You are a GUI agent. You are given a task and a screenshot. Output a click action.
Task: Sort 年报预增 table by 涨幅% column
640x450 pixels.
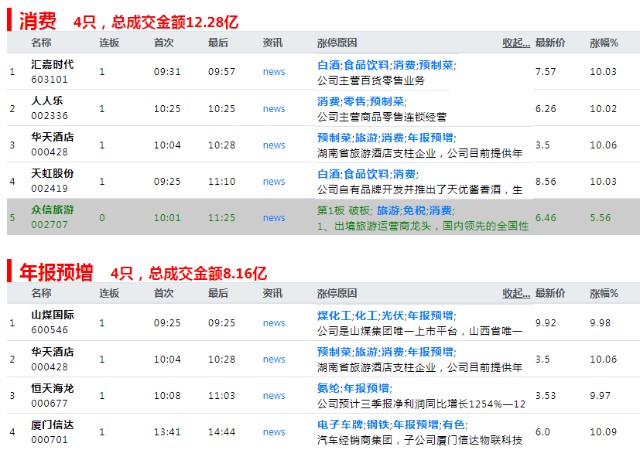pos(604,293)
